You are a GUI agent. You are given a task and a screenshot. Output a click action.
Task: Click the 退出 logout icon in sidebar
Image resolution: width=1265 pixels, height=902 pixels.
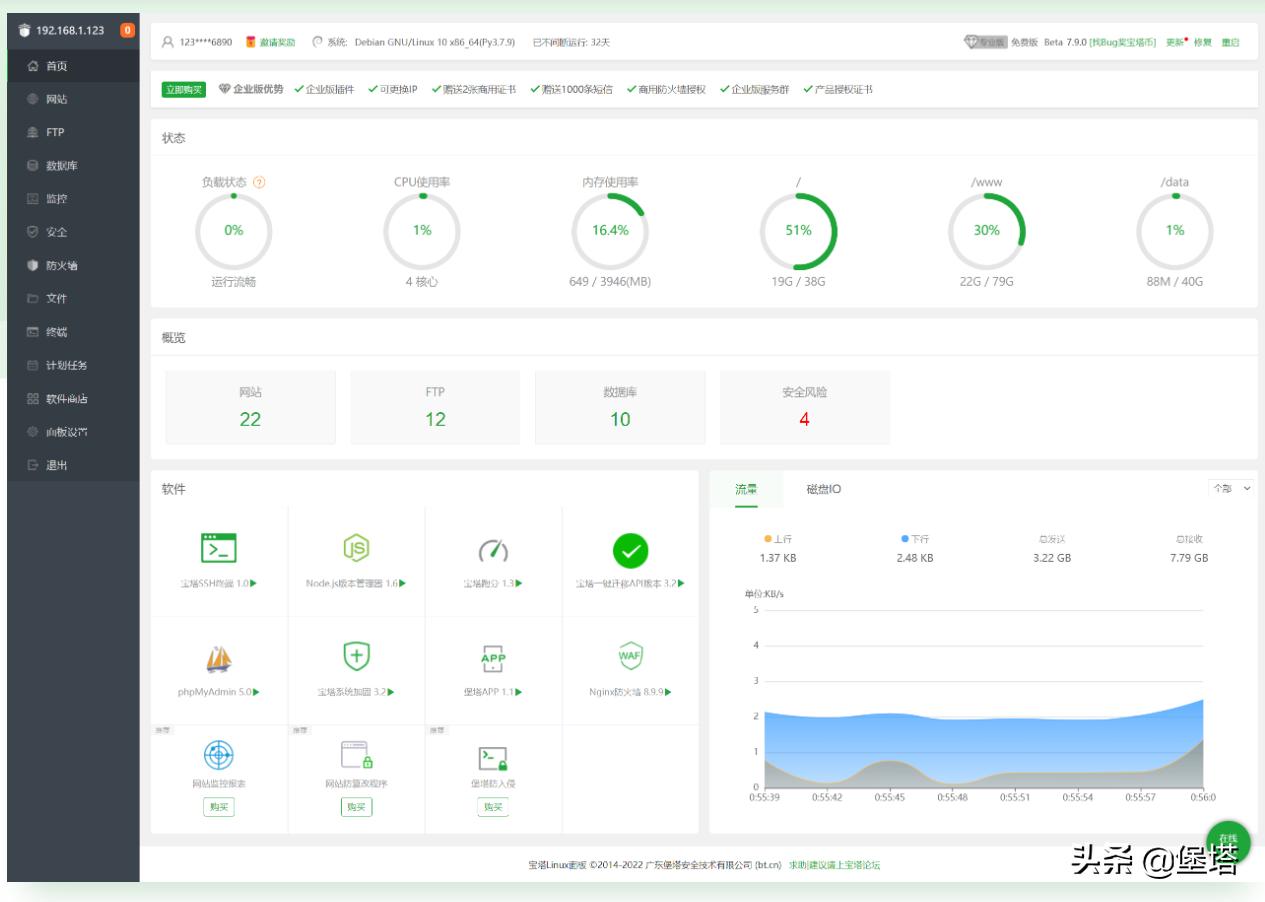coord(33,465)
